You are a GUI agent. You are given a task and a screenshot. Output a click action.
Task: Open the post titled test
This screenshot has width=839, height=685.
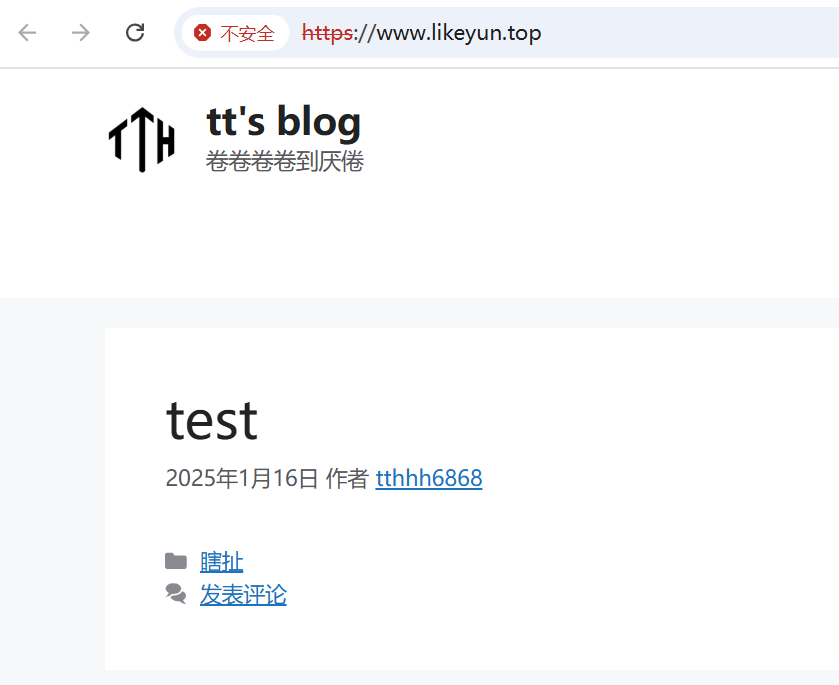click(212, 421)
